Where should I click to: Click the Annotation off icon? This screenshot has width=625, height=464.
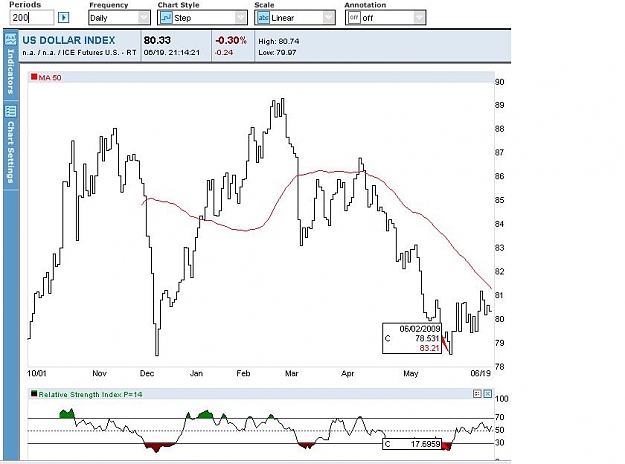(x=354, y=18)
